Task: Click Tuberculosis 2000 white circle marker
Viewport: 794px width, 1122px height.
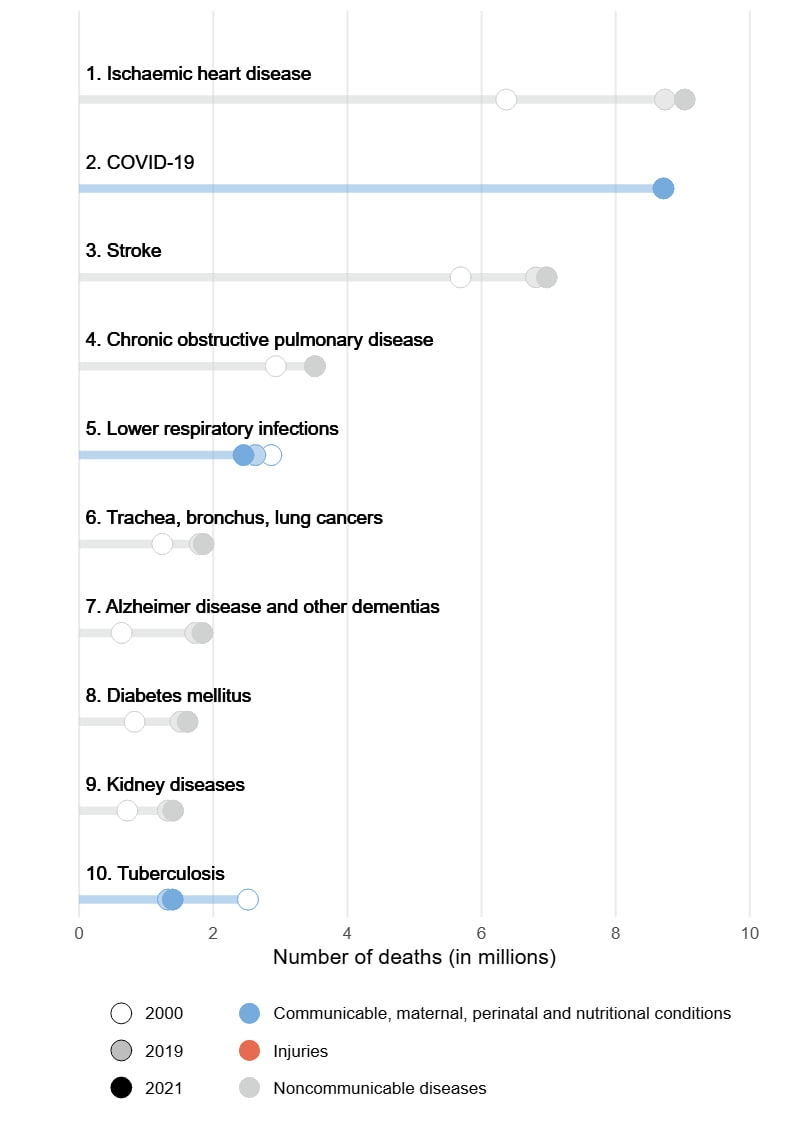Action: [247, 899]
